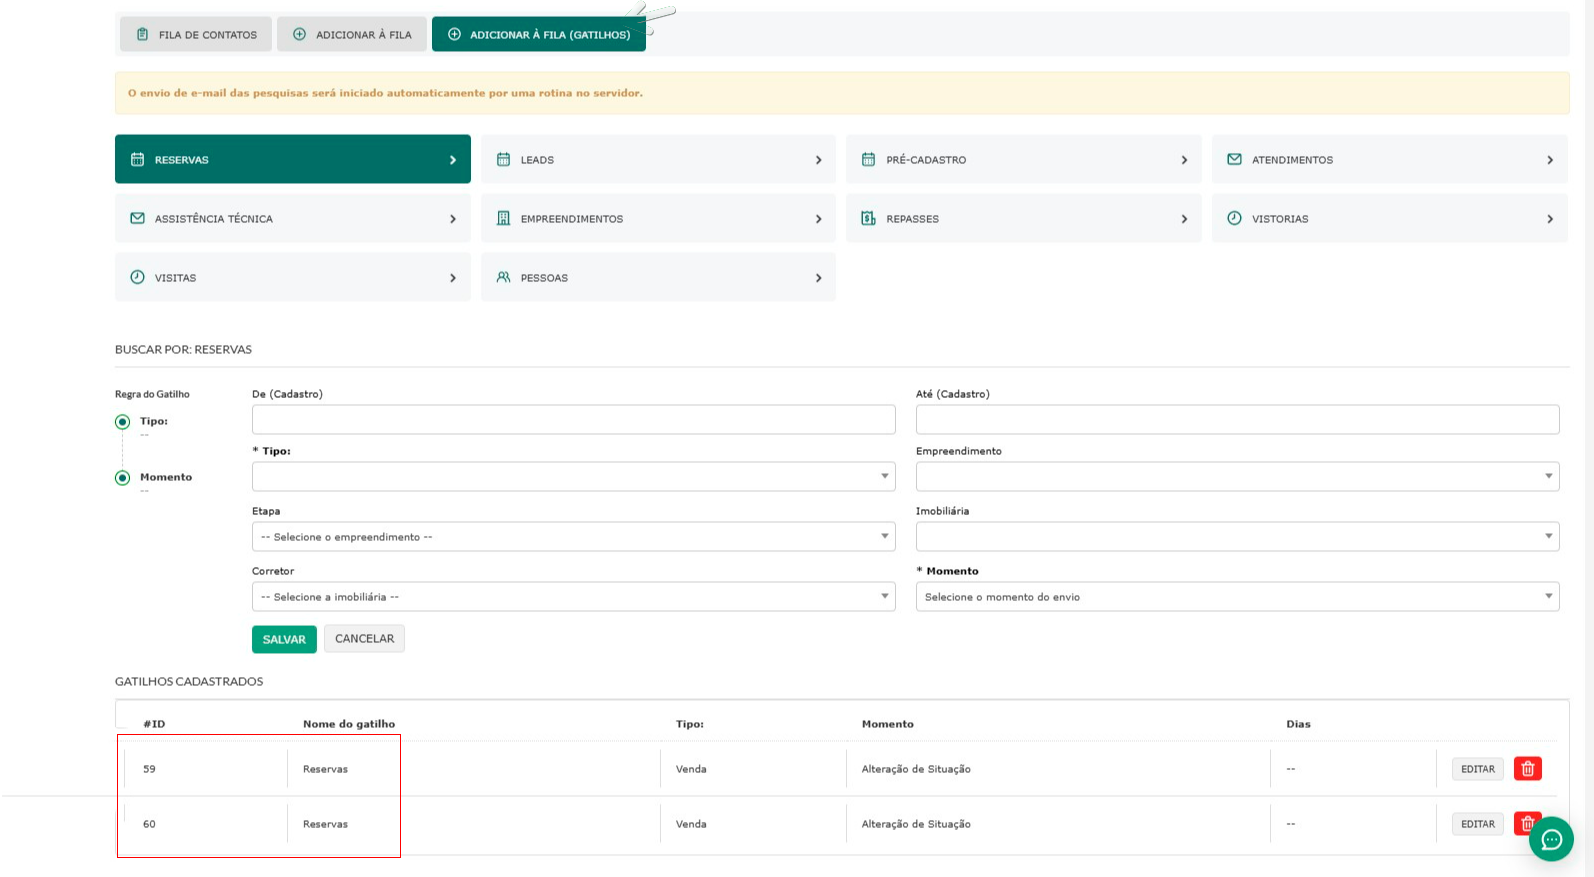The image size is (1594, 877).
Task: Click the Vistorias clock icon
Action: 1235,218
